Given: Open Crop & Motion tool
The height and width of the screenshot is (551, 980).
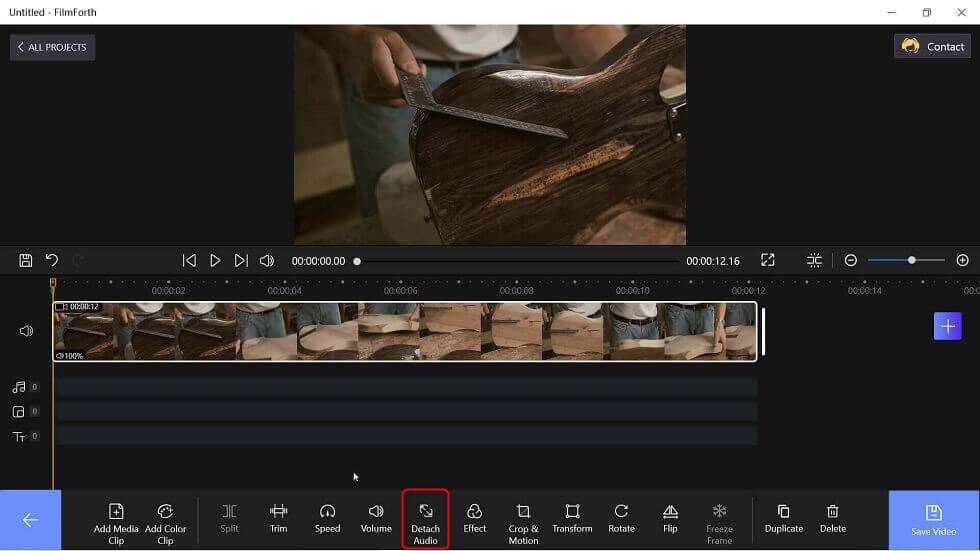Looking at the screenshot, I should point(523,524).
